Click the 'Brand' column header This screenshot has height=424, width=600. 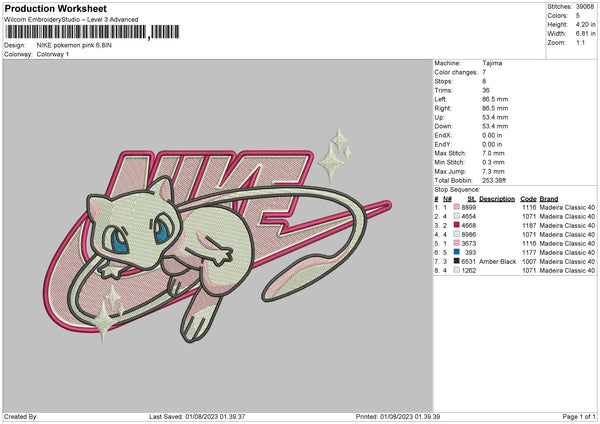(549, 199)
